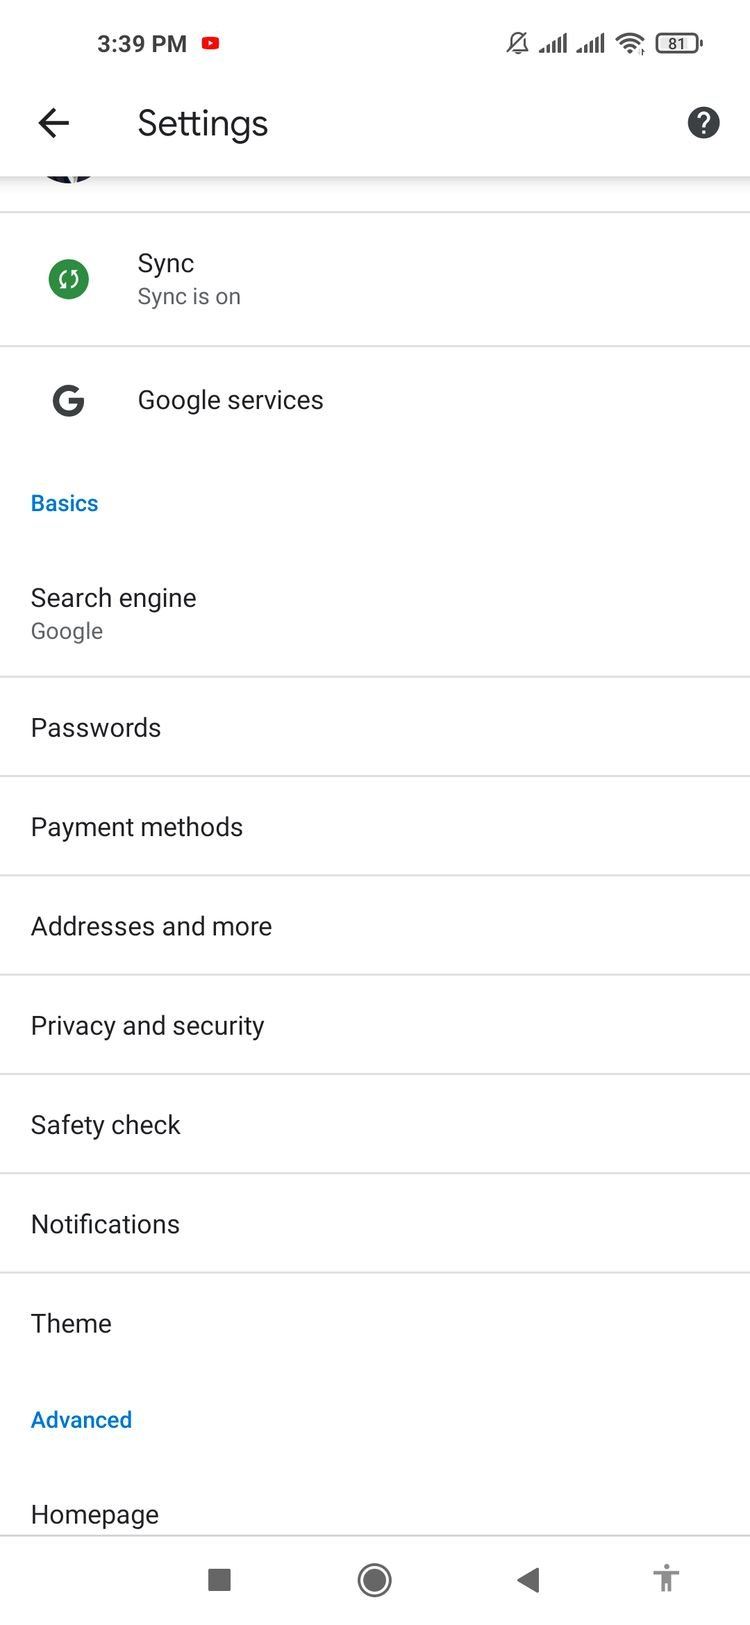The width and height of the screenshot is (750, 1625).
Task: Select Privacy and security
Action: click(148, 1025)
